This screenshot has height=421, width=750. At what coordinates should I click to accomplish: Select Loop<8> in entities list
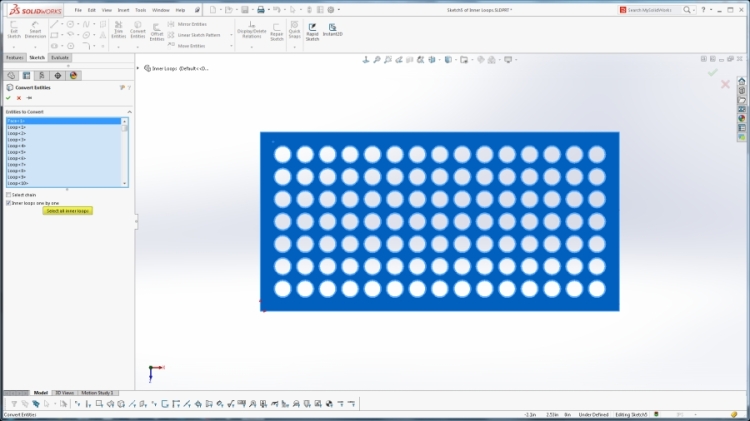click(64, 171)
